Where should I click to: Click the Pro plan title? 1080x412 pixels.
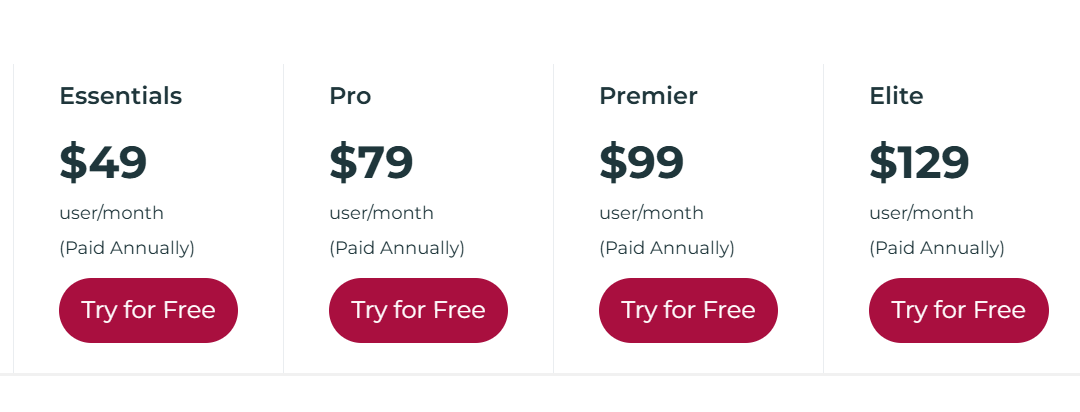(x=350, y=96)
